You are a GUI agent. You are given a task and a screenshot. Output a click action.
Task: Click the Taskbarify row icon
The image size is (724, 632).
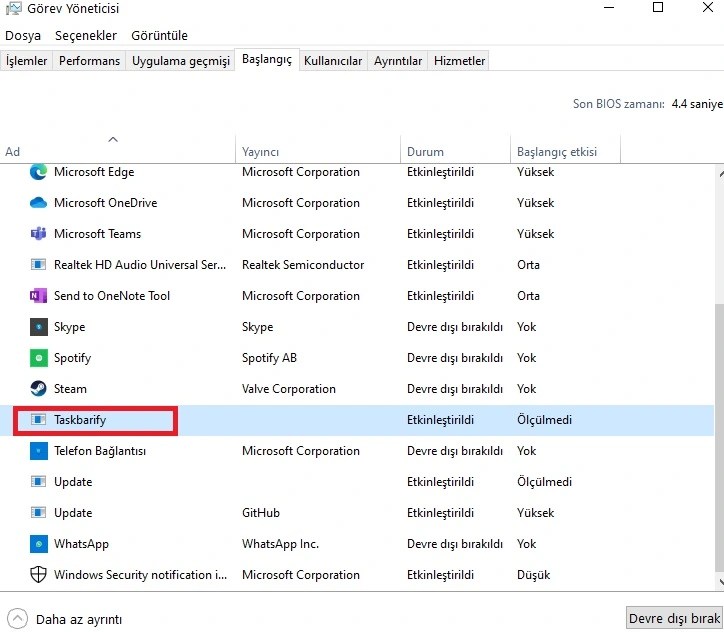(x=38, y=420)
